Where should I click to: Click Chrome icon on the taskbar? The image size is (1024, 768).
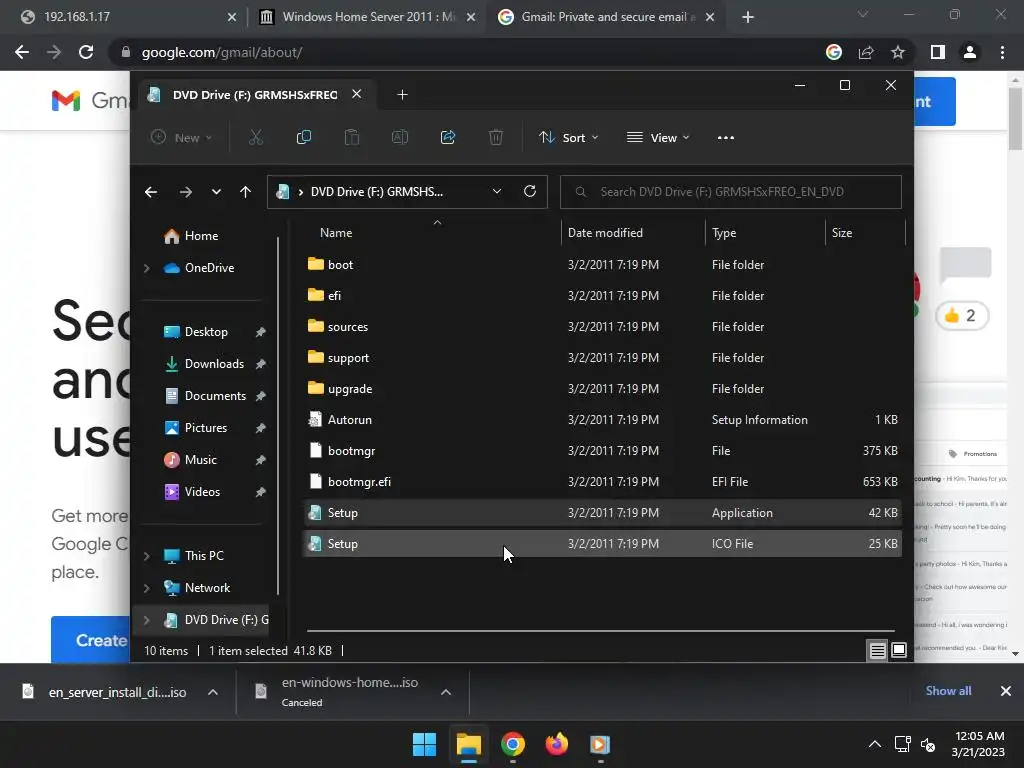(x=513, y=744)
